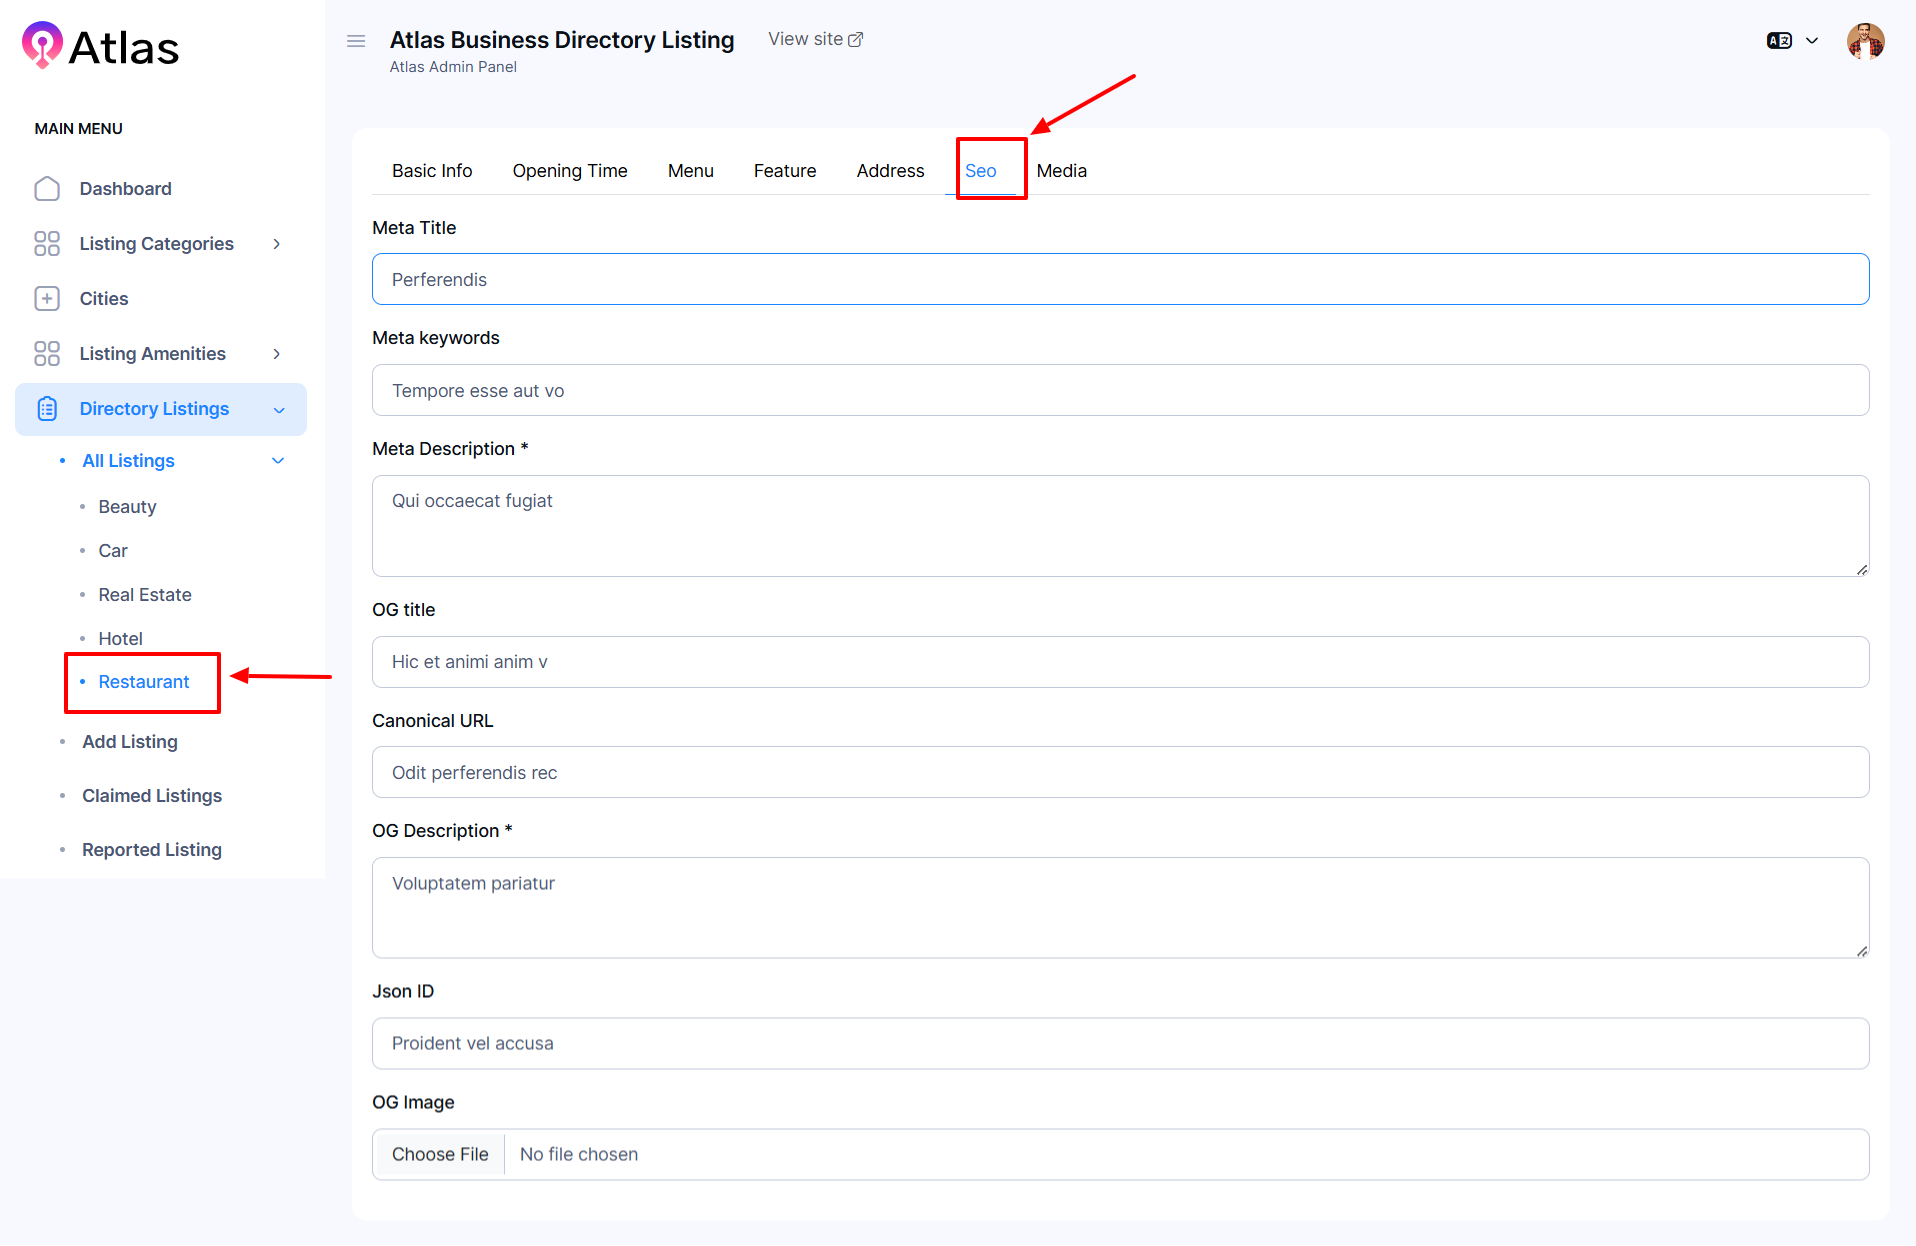Switch to the Opening Time tab
Viewport: 1916px width, 1246px height.
[x=569, y=171]
